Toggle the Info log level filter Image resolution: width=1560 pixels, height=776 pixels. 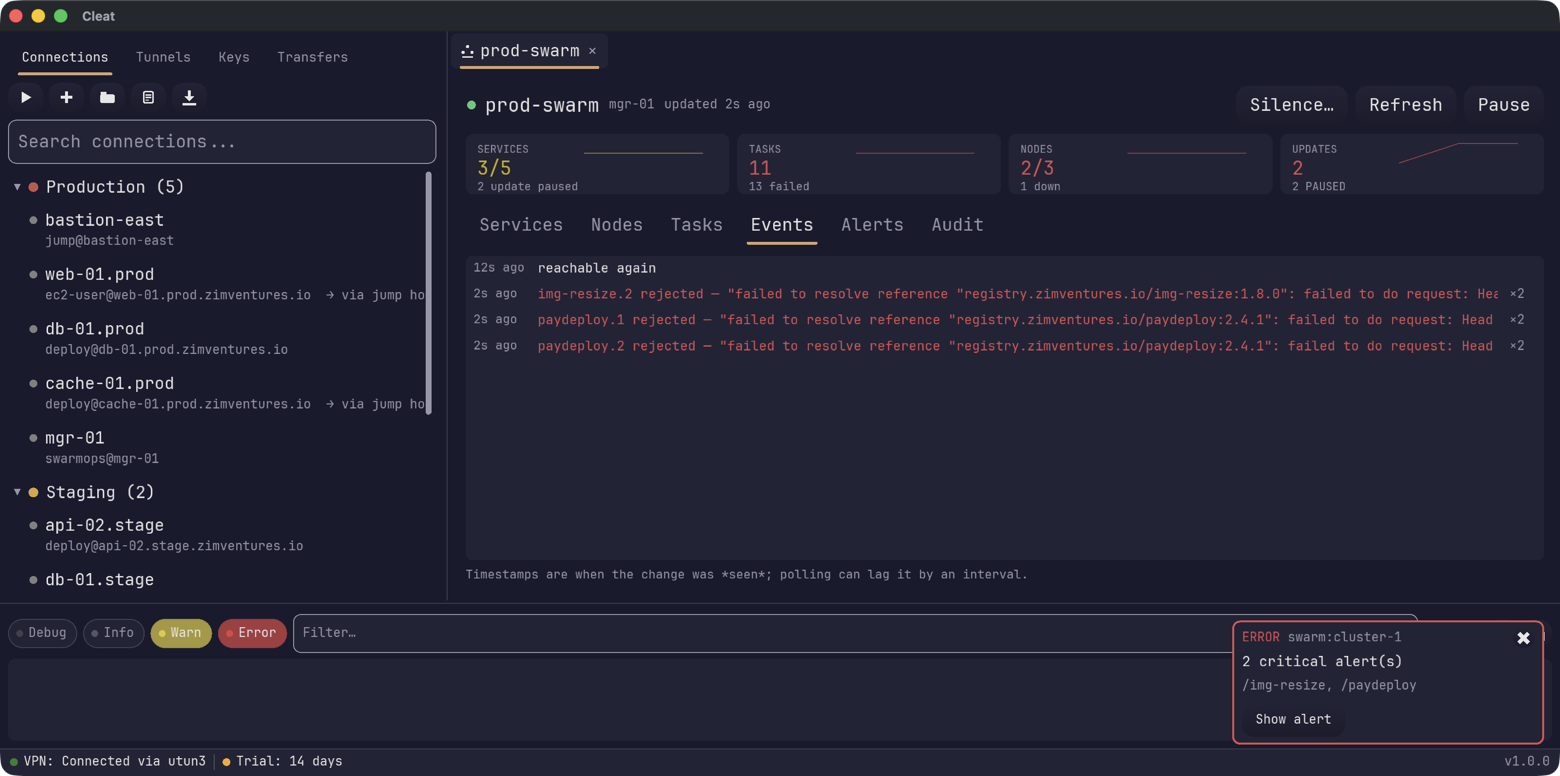coord(113,633)
